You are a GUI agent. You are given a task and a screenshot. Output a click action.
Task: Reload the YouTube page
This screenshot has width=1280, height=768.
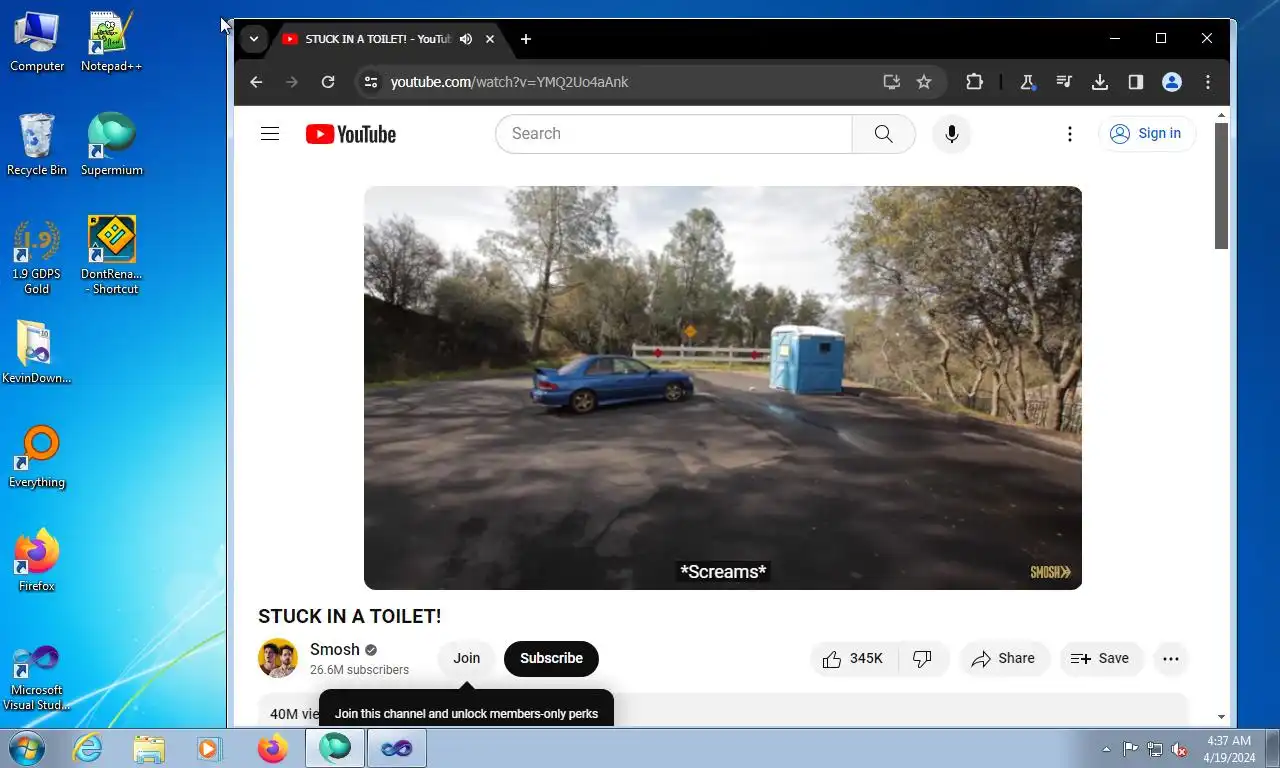[x=328, y=82]
